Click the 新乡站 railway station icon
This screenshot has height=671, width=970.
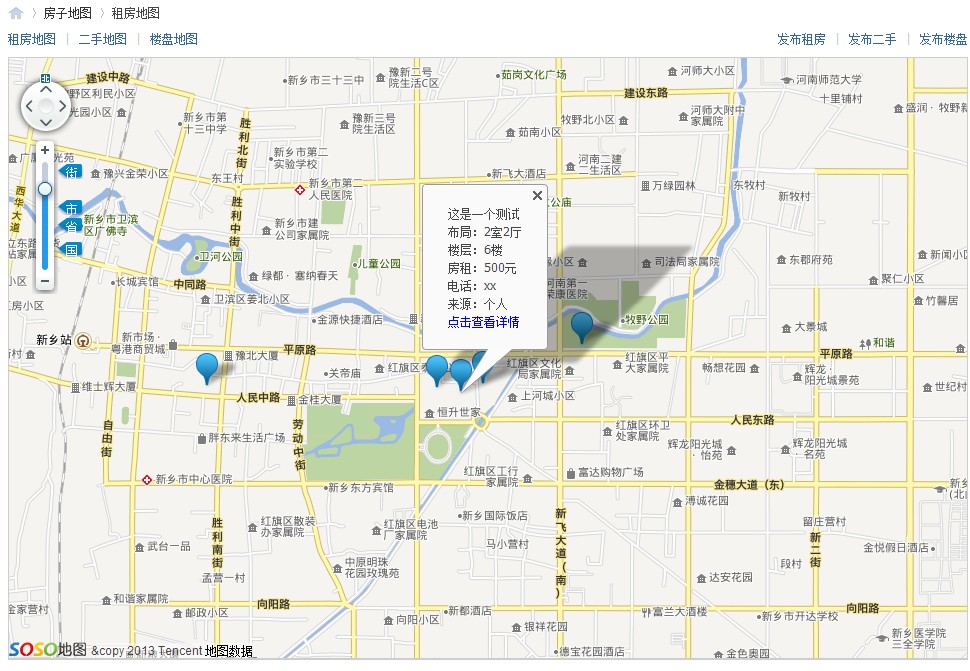[84, 340]
